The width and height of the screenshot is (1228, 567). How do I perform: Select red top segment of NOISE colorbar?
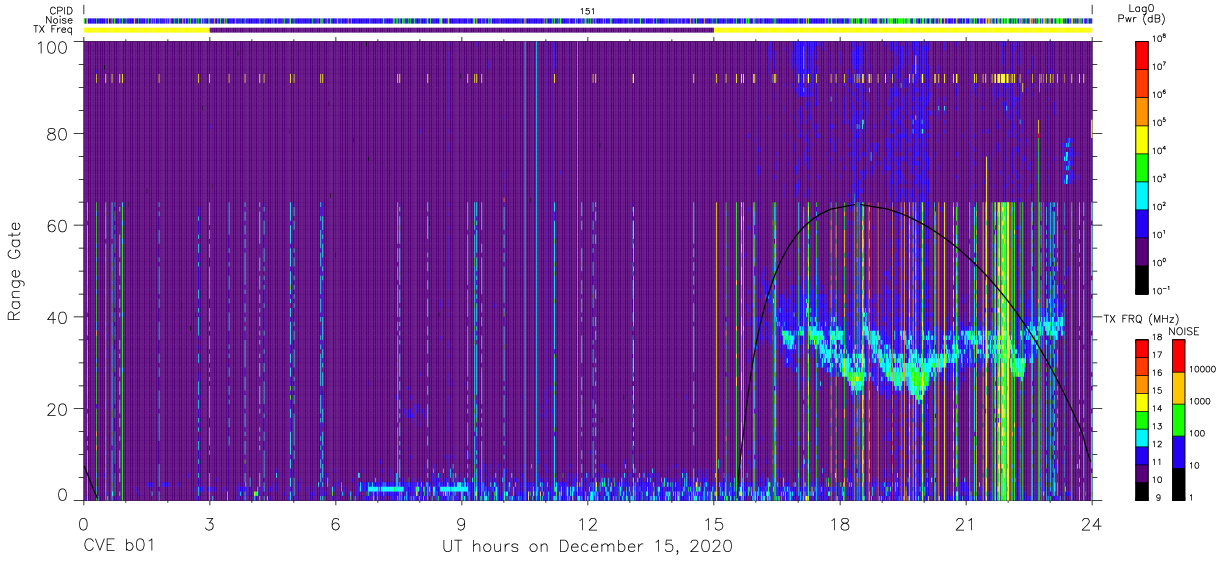tap(1177, 356)
